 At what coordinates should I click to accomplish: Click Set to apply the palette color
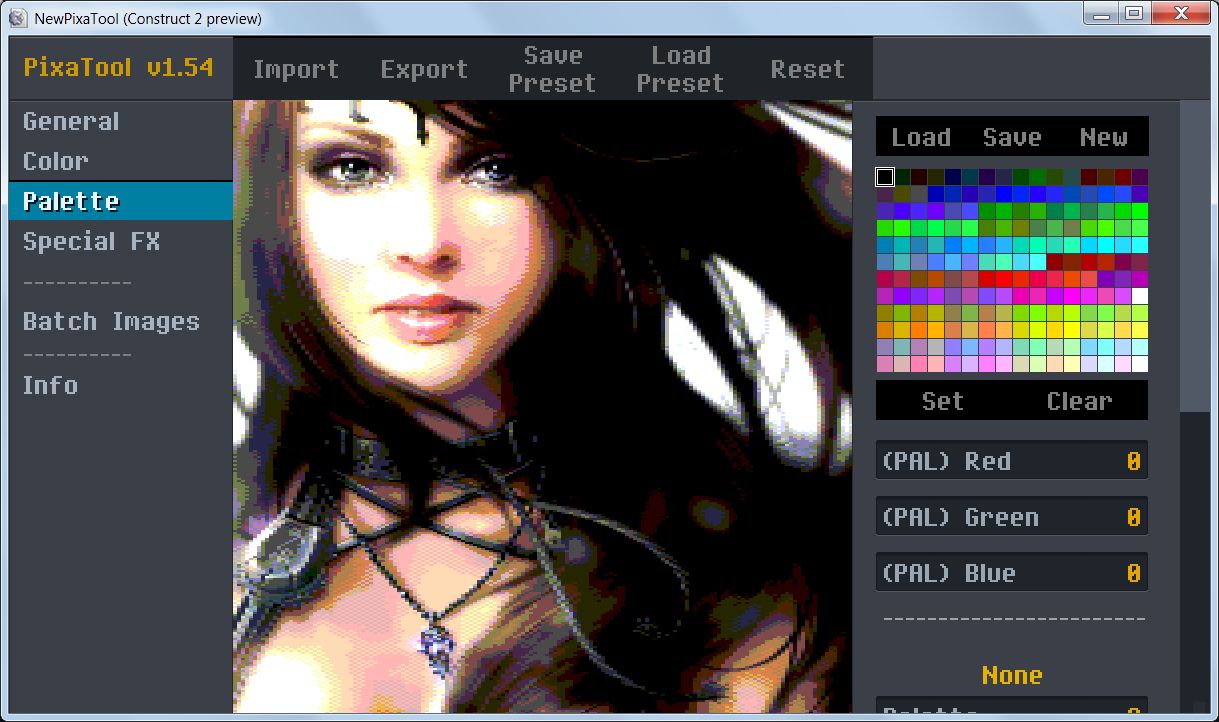[x=942, y=400]
